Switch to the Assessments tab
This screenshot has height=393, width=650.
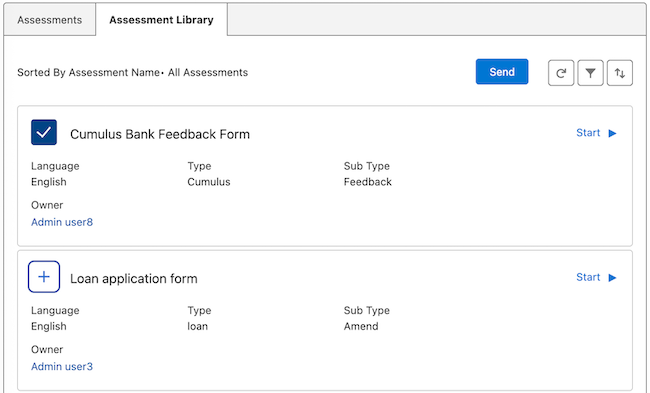[50, 20]
